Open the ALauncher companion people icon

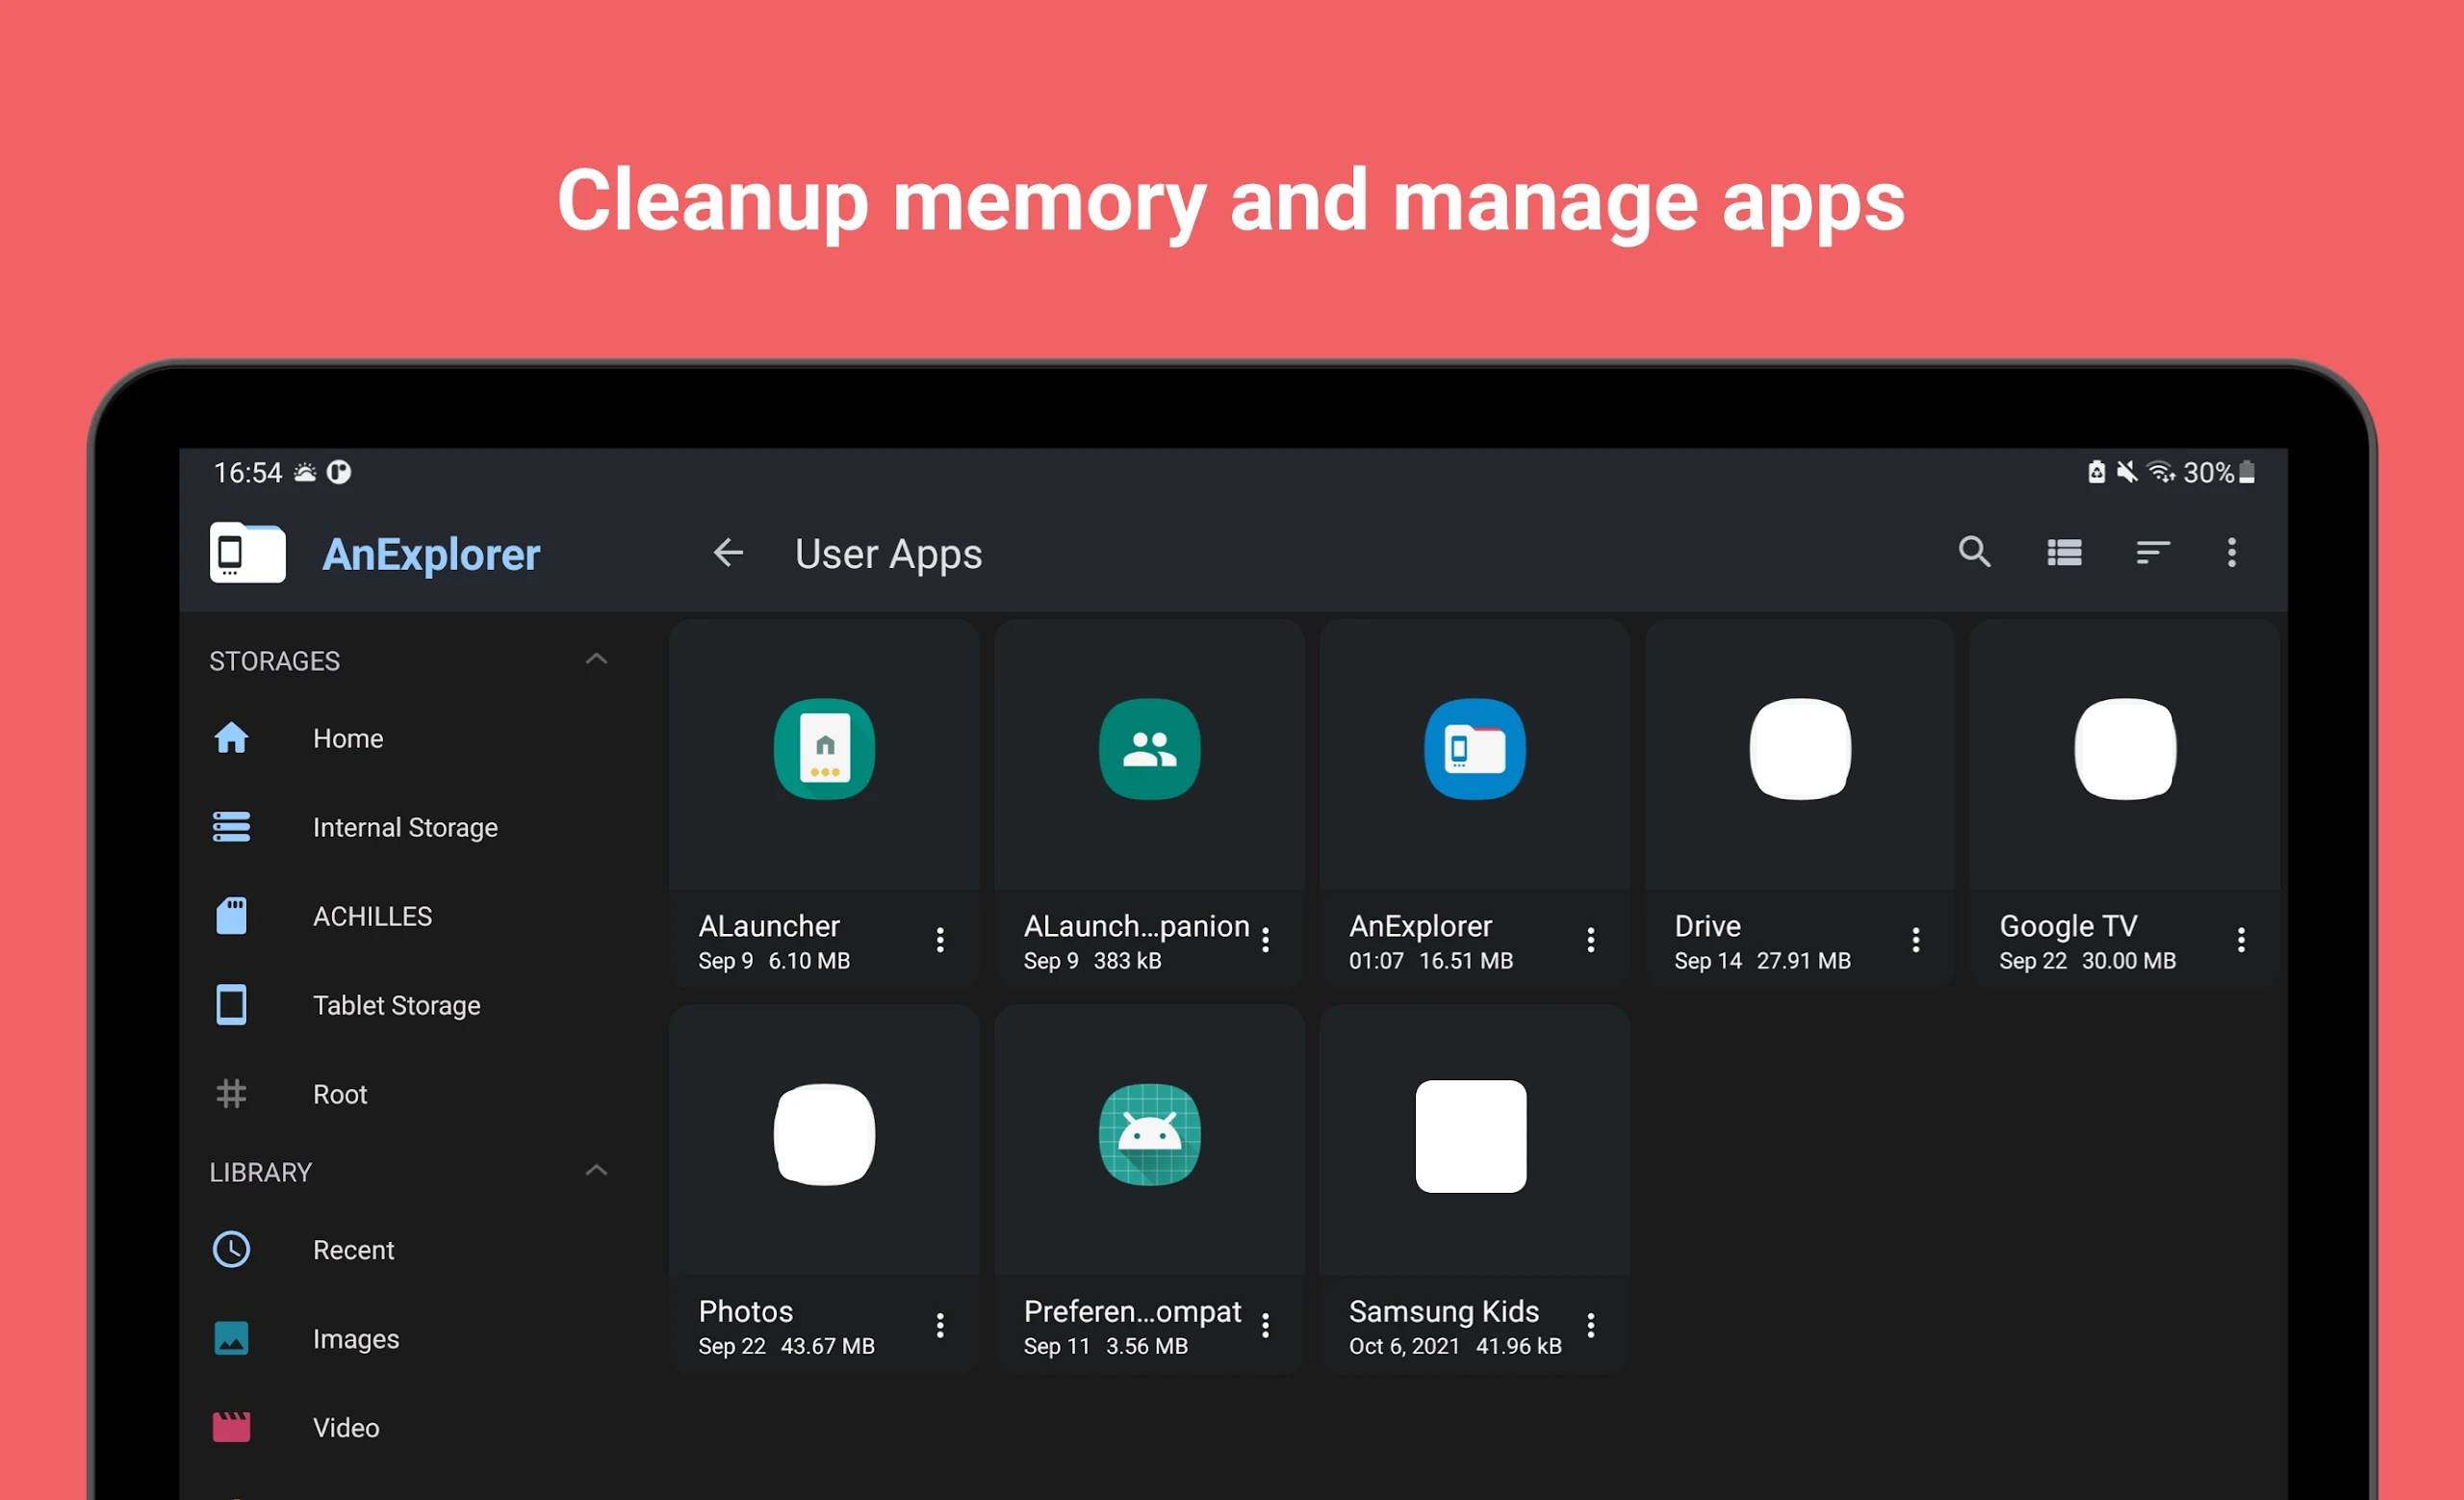(1149, 749)
